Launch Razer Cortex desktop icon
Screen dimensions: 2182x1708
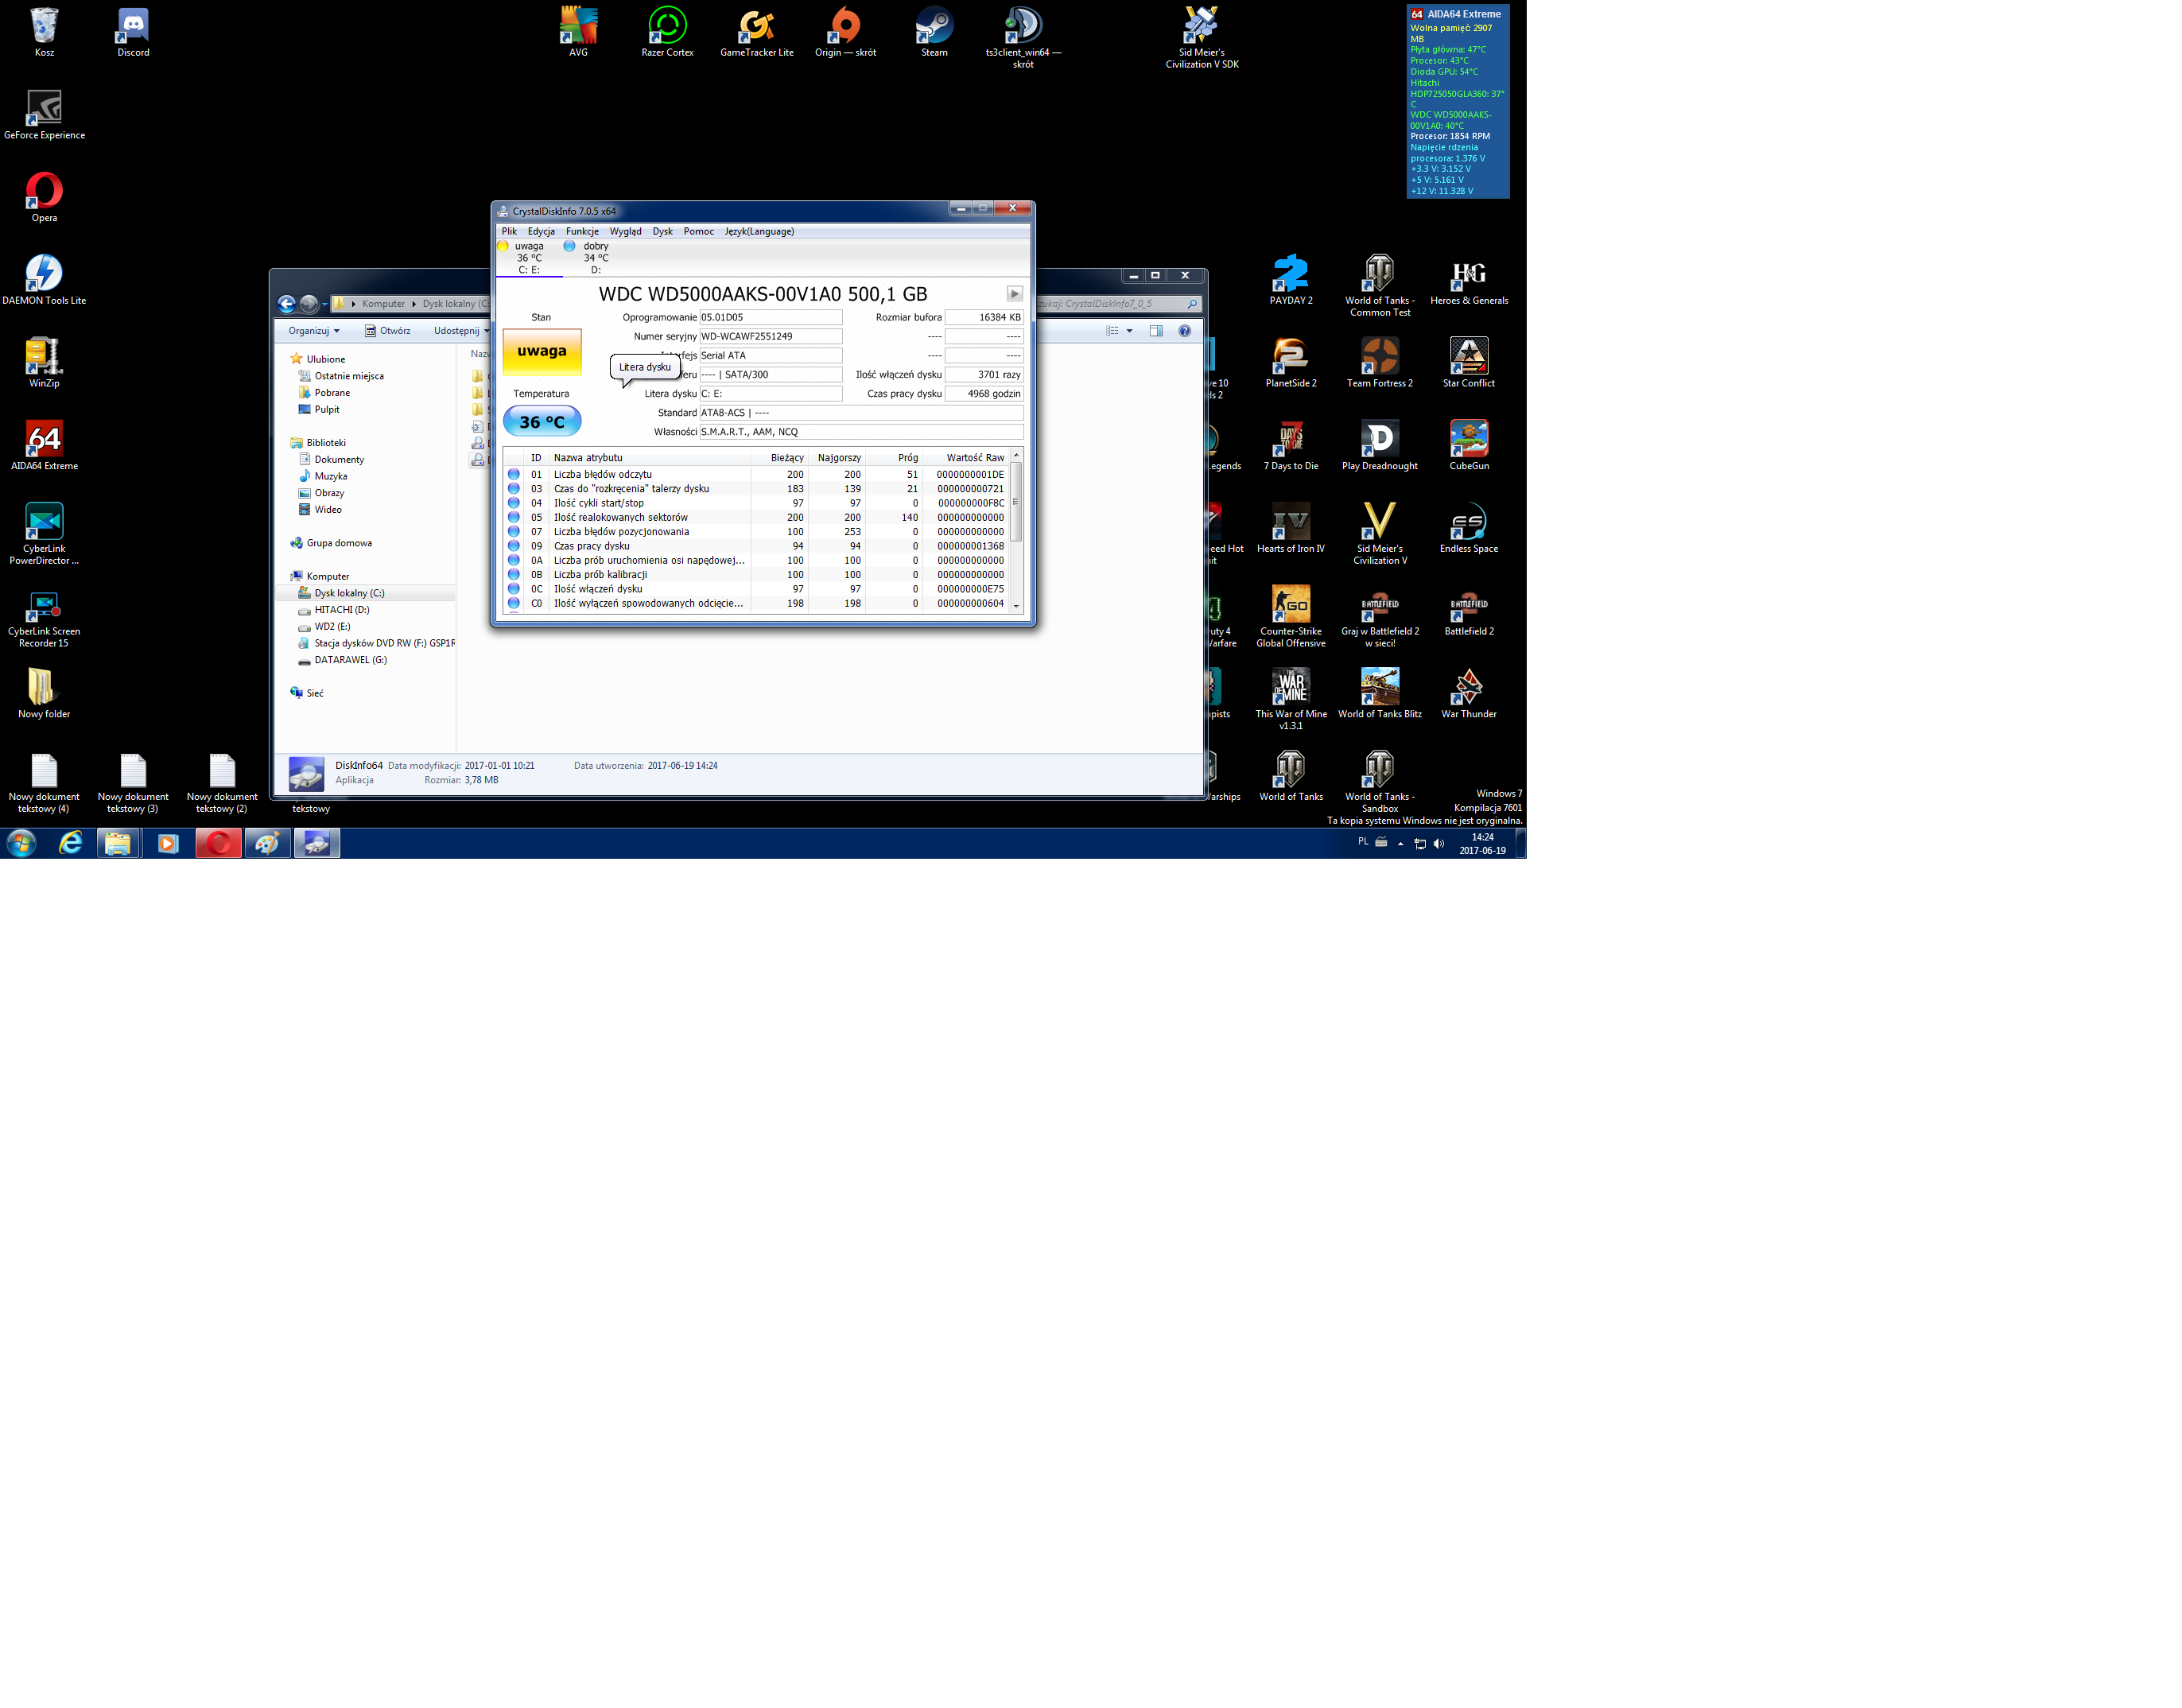coord(667,32)
